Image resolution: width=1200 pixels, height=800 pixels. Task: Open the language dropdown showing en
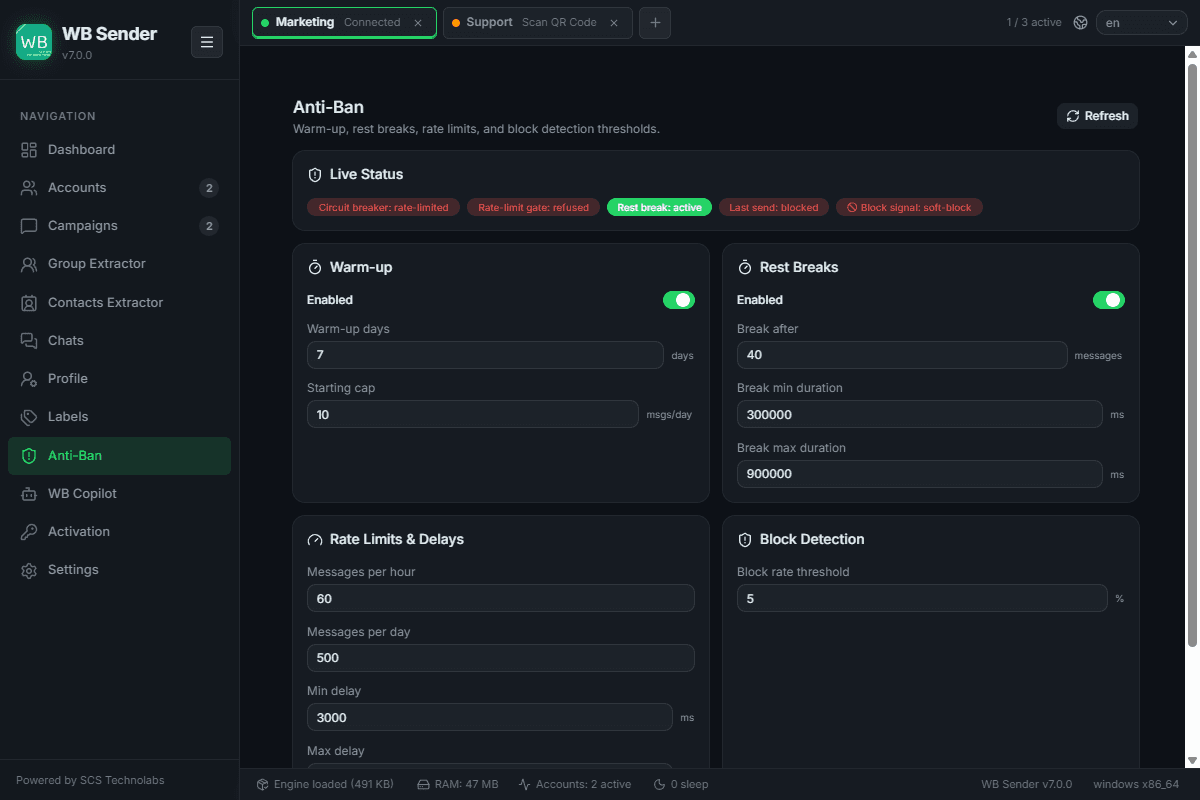coord(1142,23)
